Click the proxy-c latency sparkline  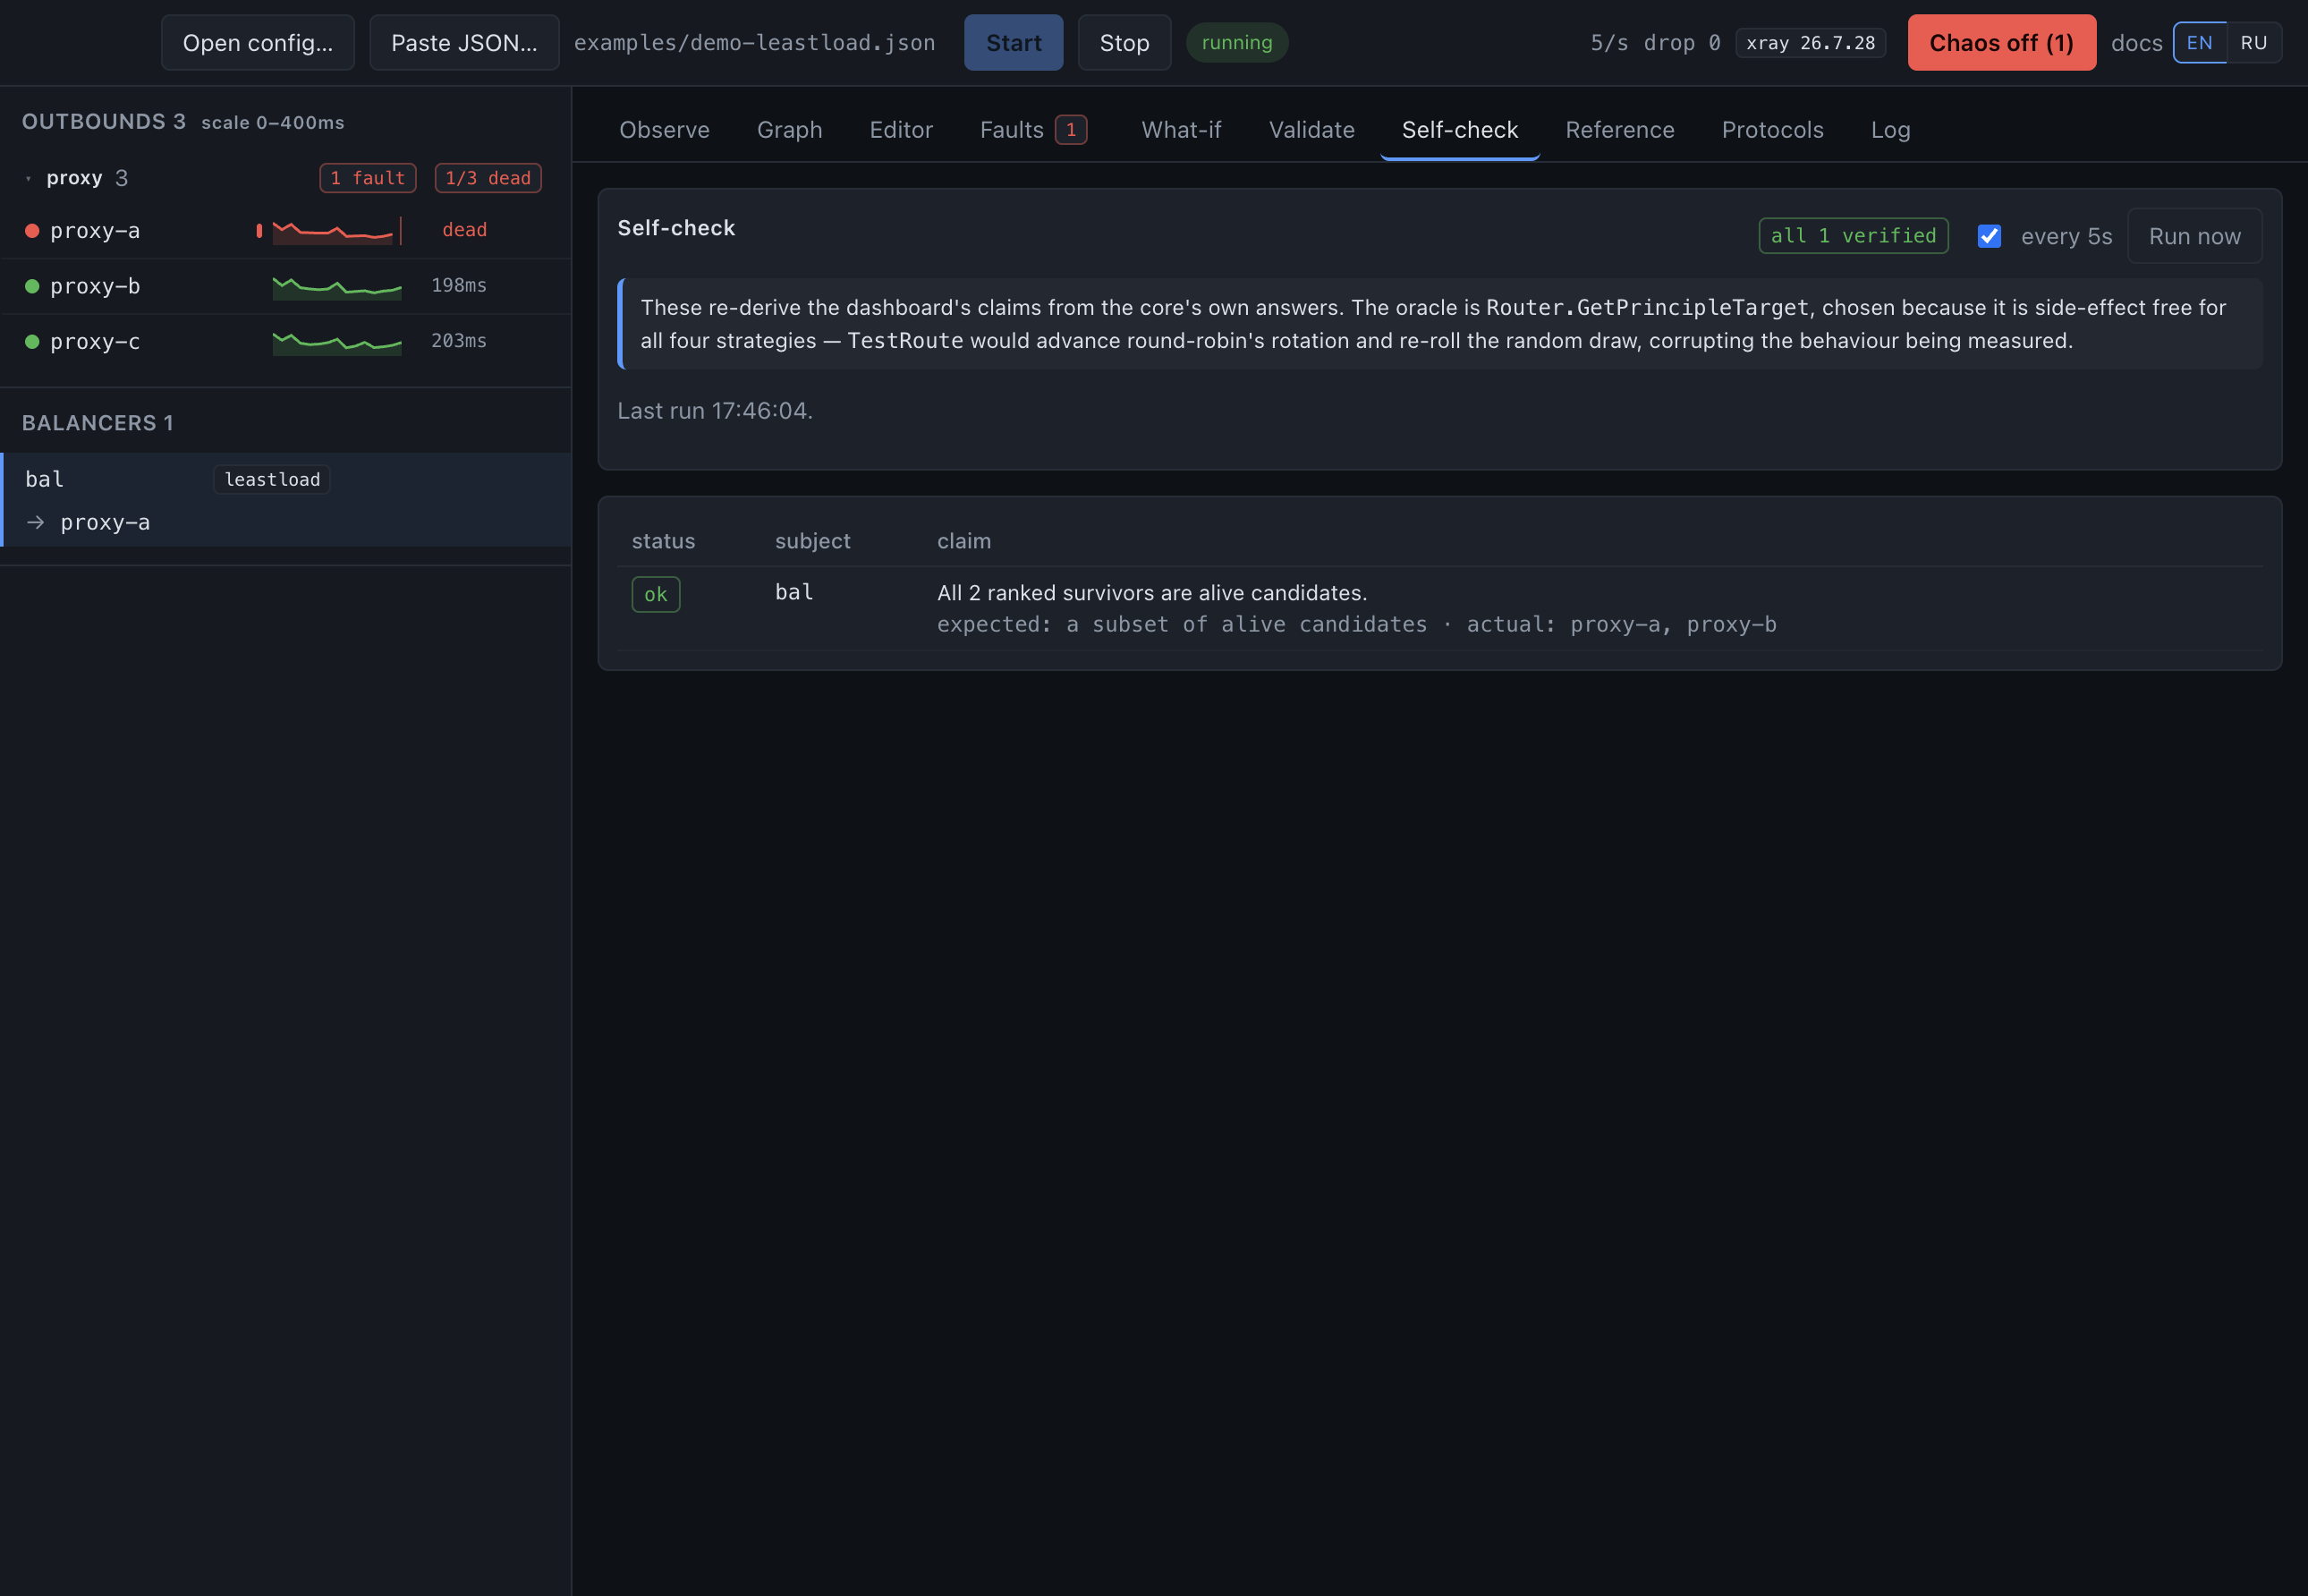(x=337, y=342)
